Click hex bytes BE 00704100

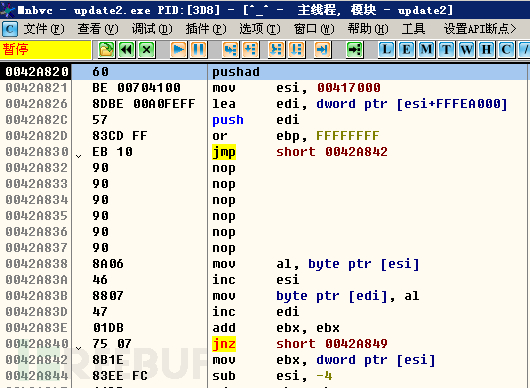pyautogui.click(x=136, y=88)
